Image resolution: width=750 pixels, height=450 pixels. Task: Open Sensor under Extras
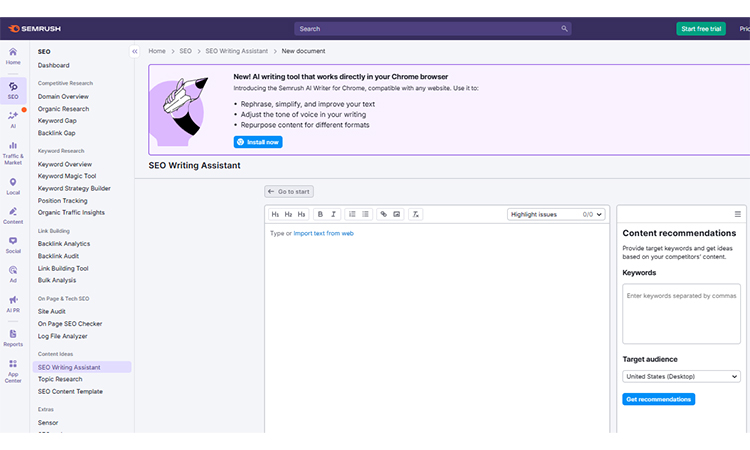point(48,423)
